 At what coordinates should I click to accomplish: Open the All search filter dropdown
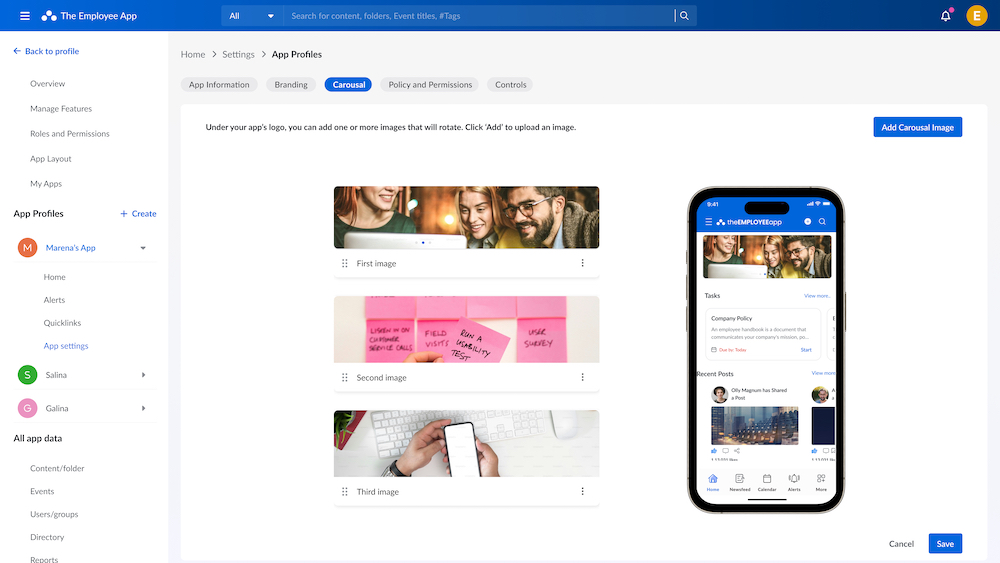tap(252, 16)
